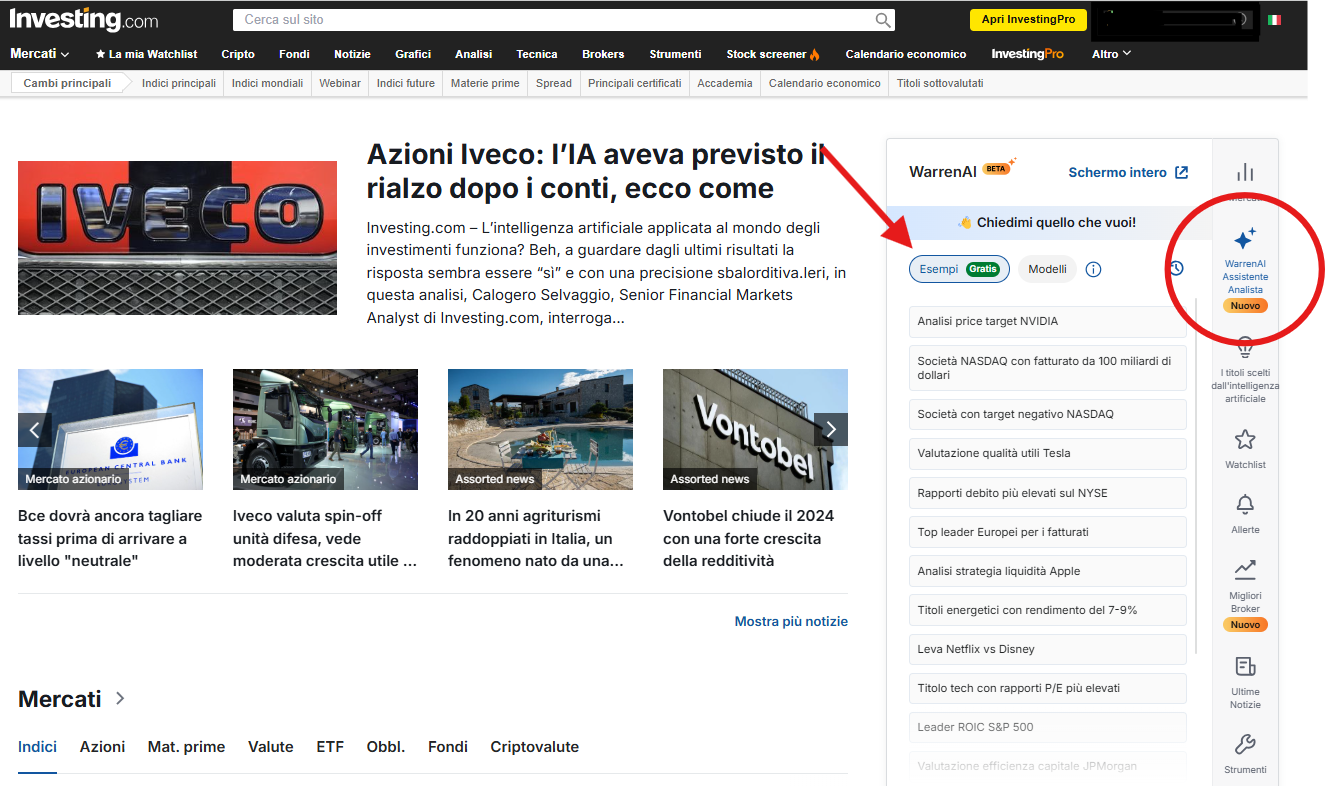Select Analisi strategia liquidità Apple example
This screenshot has height=786, width=1326.
(1047, 571)
